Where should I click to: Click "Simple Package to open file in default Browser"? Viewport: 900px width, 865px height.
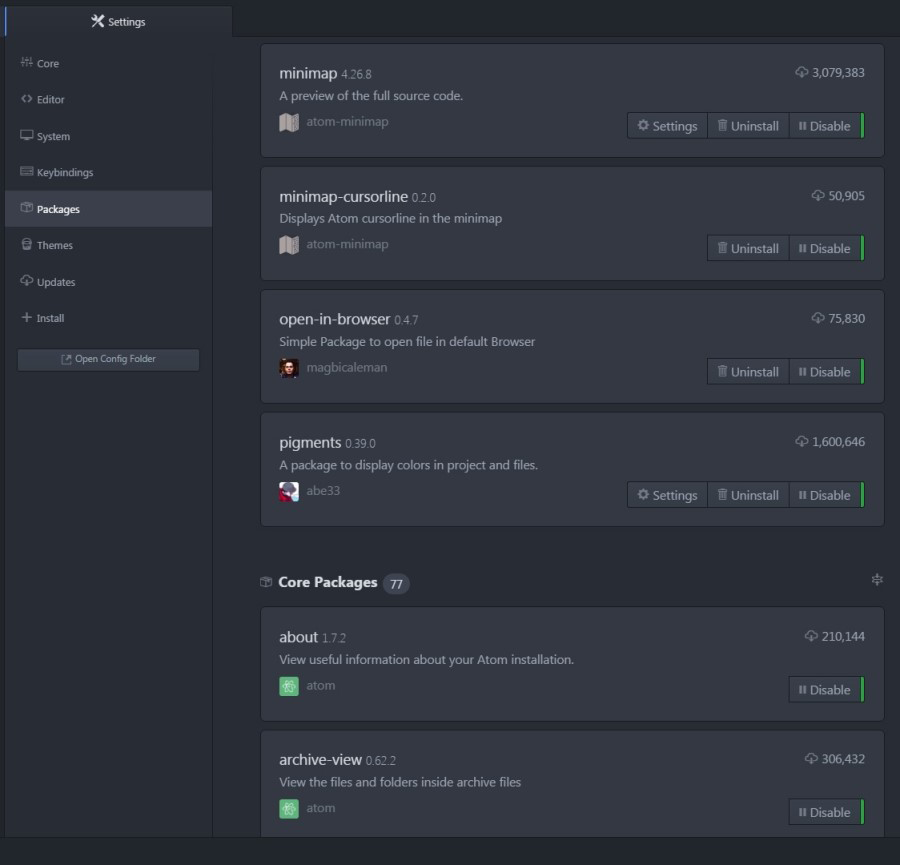click(x=407, y=342)
